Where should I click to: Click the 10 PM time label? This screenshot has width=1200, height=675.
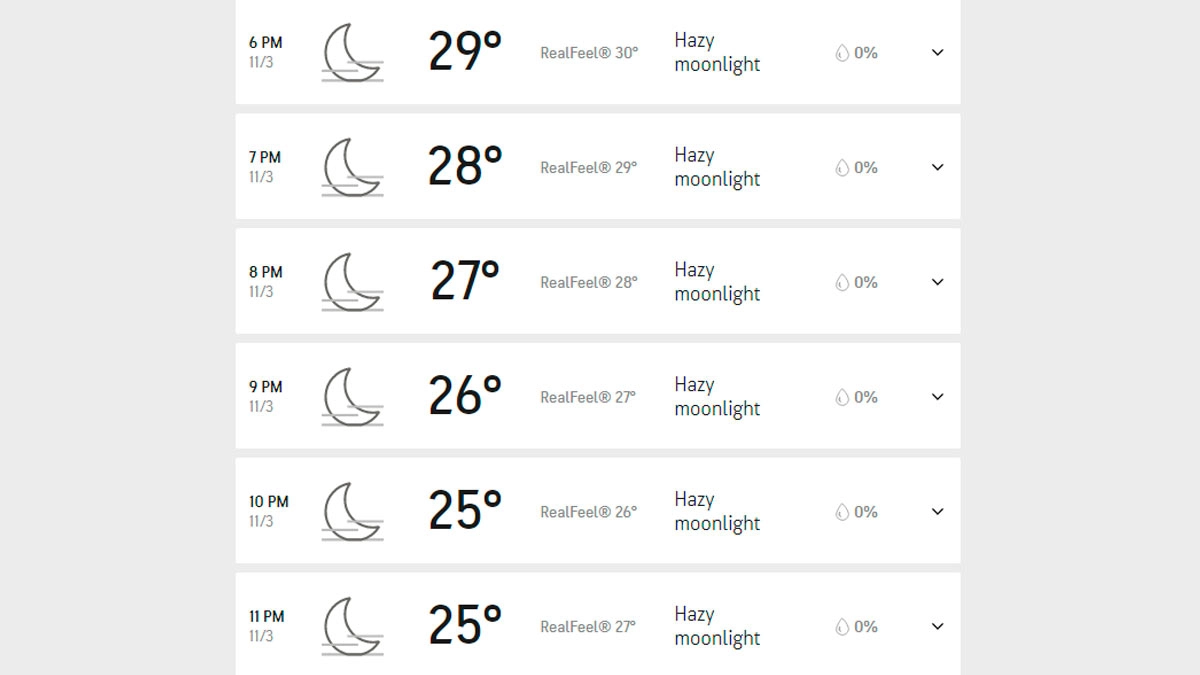(x=268, y=502)
